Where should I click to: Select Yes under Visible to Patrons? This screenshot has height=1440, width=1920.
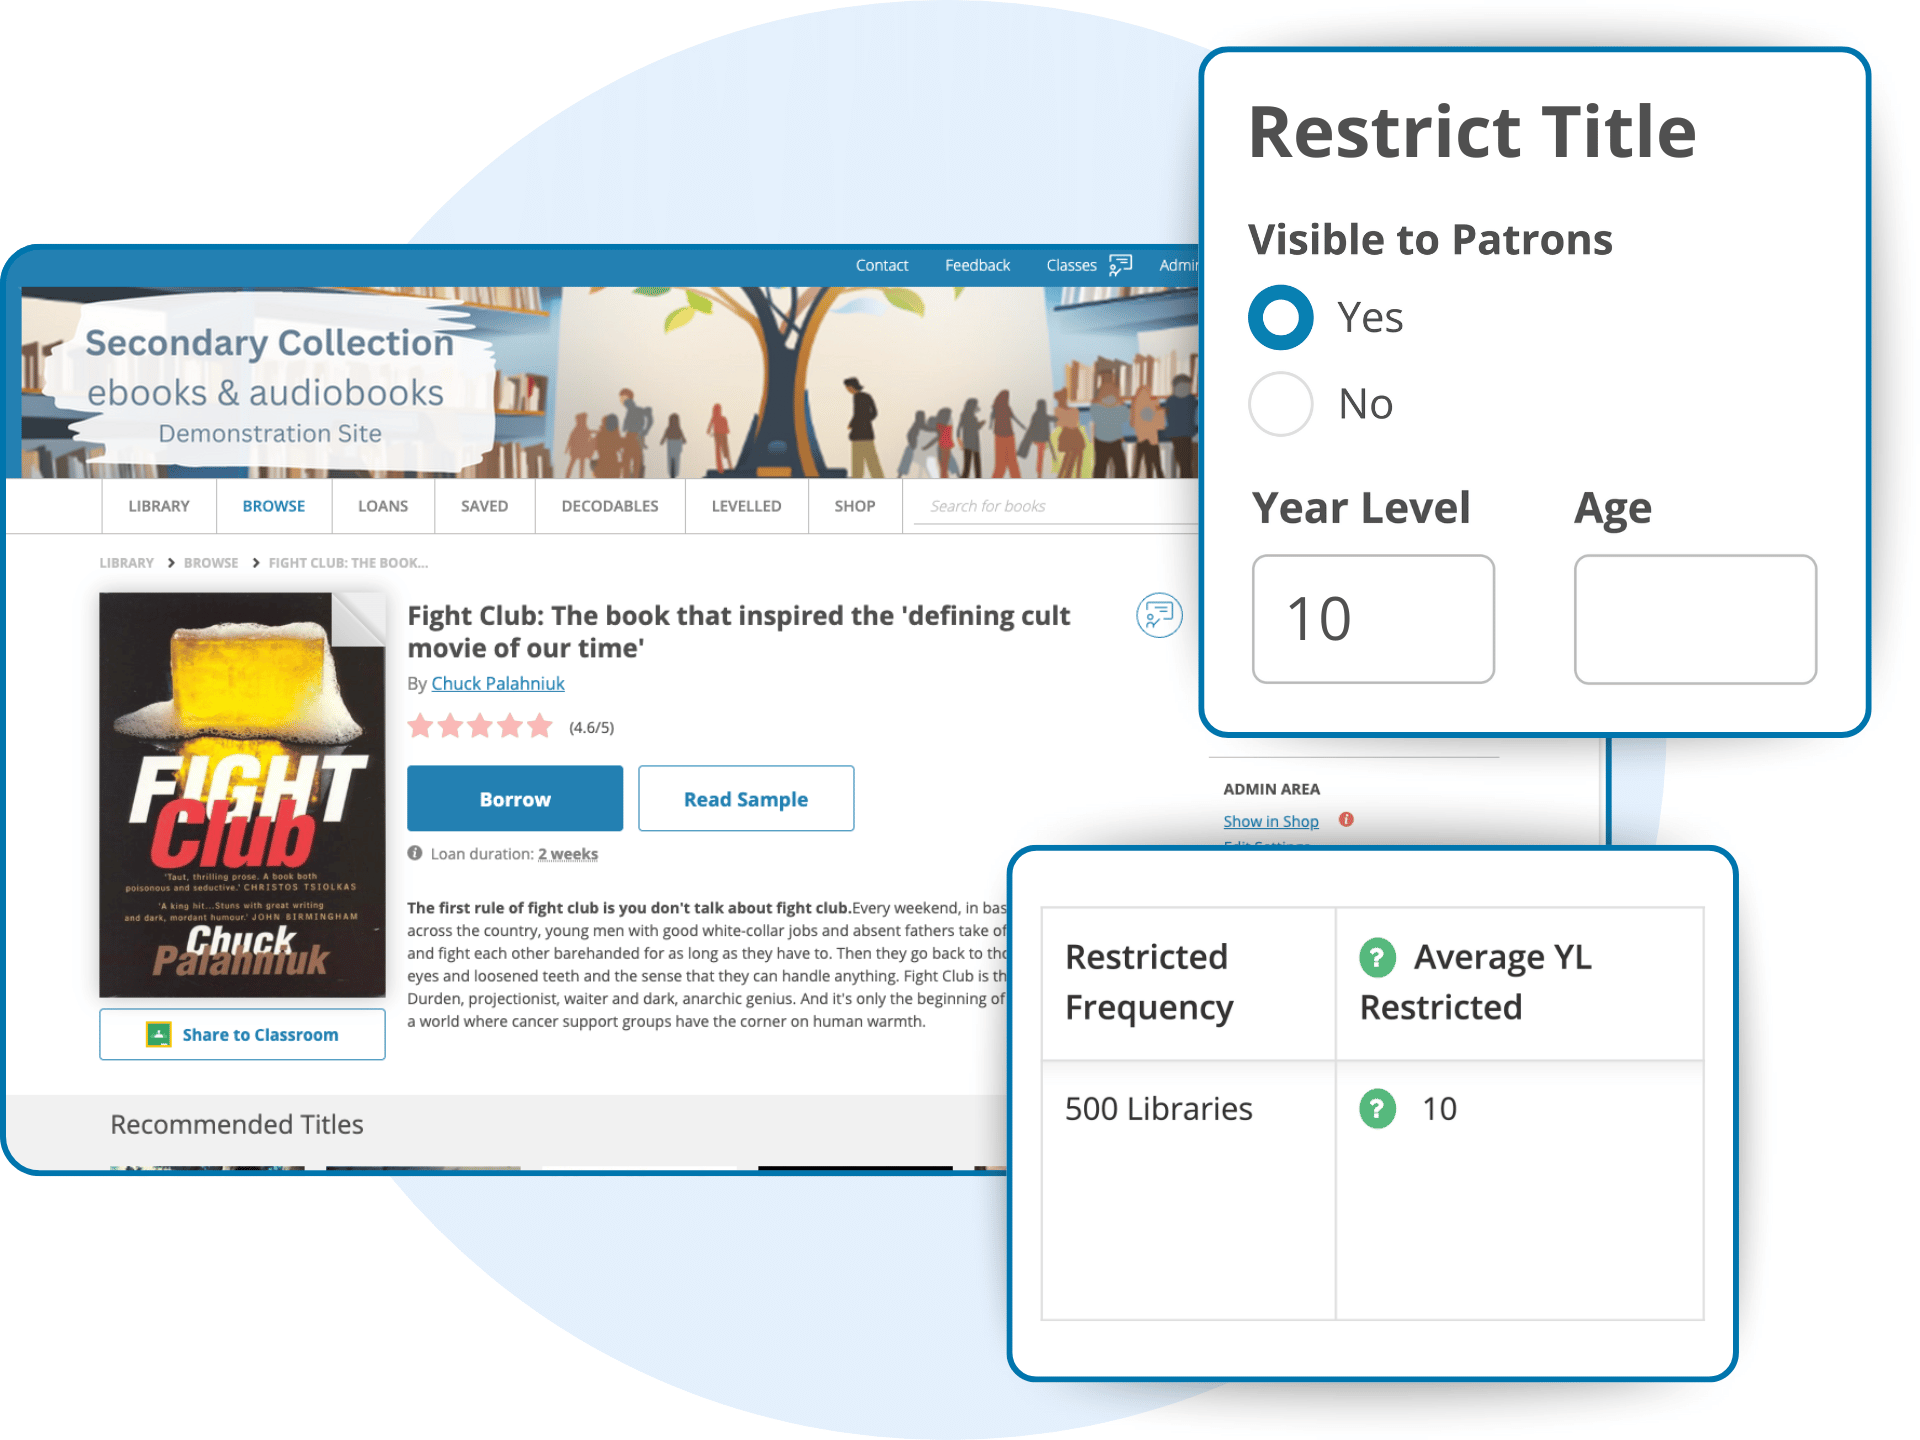[1280, 317]
